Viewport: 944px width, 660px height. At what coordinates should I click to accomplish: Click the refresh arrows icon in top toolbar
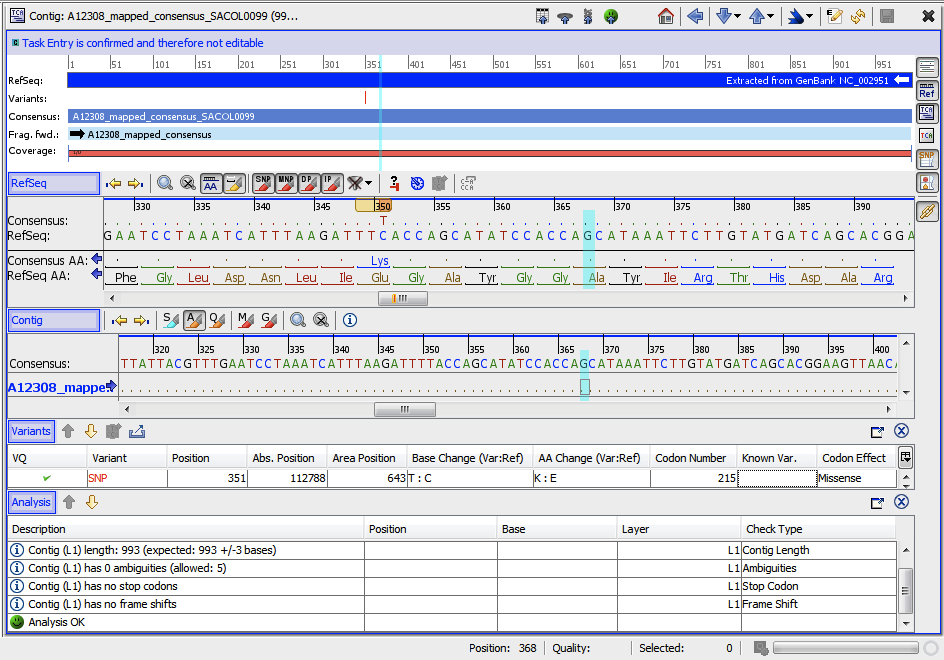(x=858, y=16)
